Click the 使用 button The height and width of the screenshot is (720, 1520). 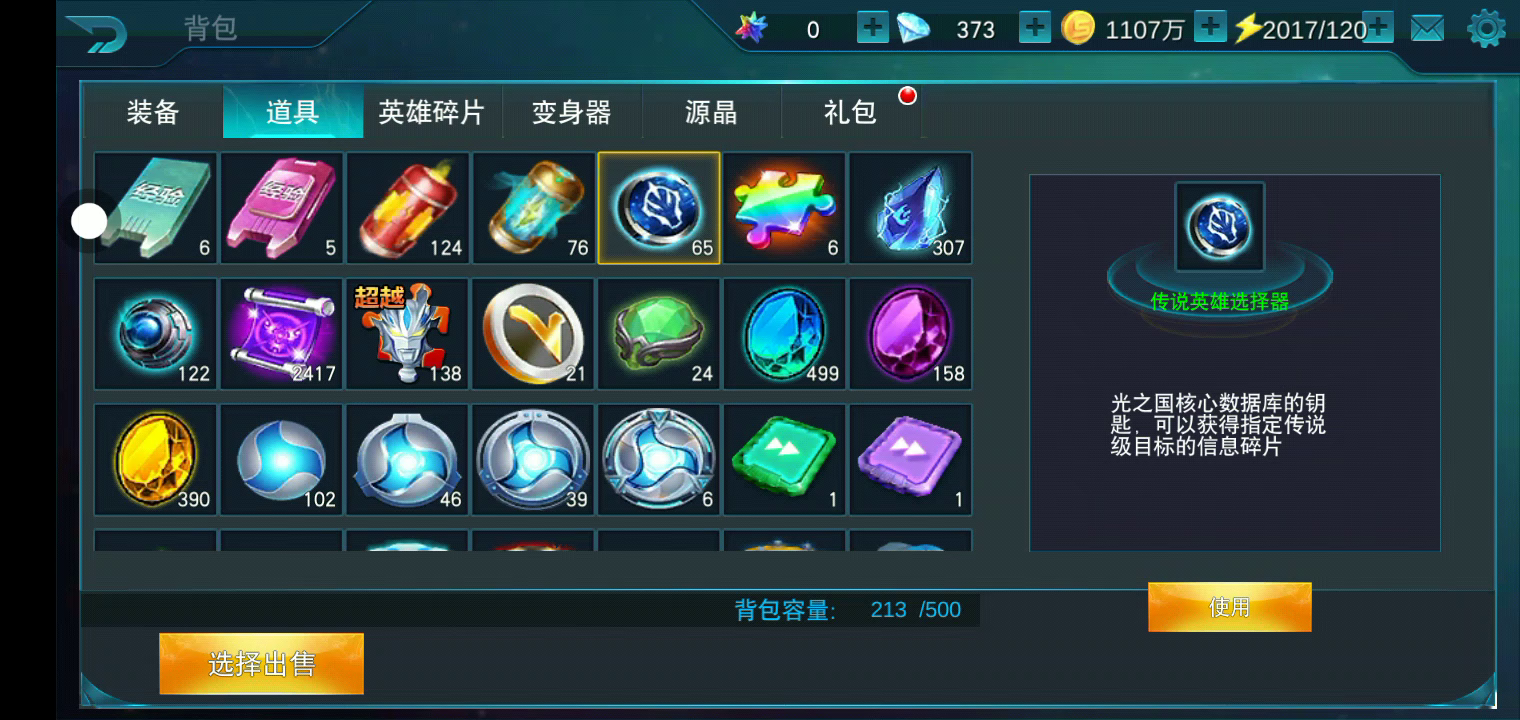coord(1229,607)
